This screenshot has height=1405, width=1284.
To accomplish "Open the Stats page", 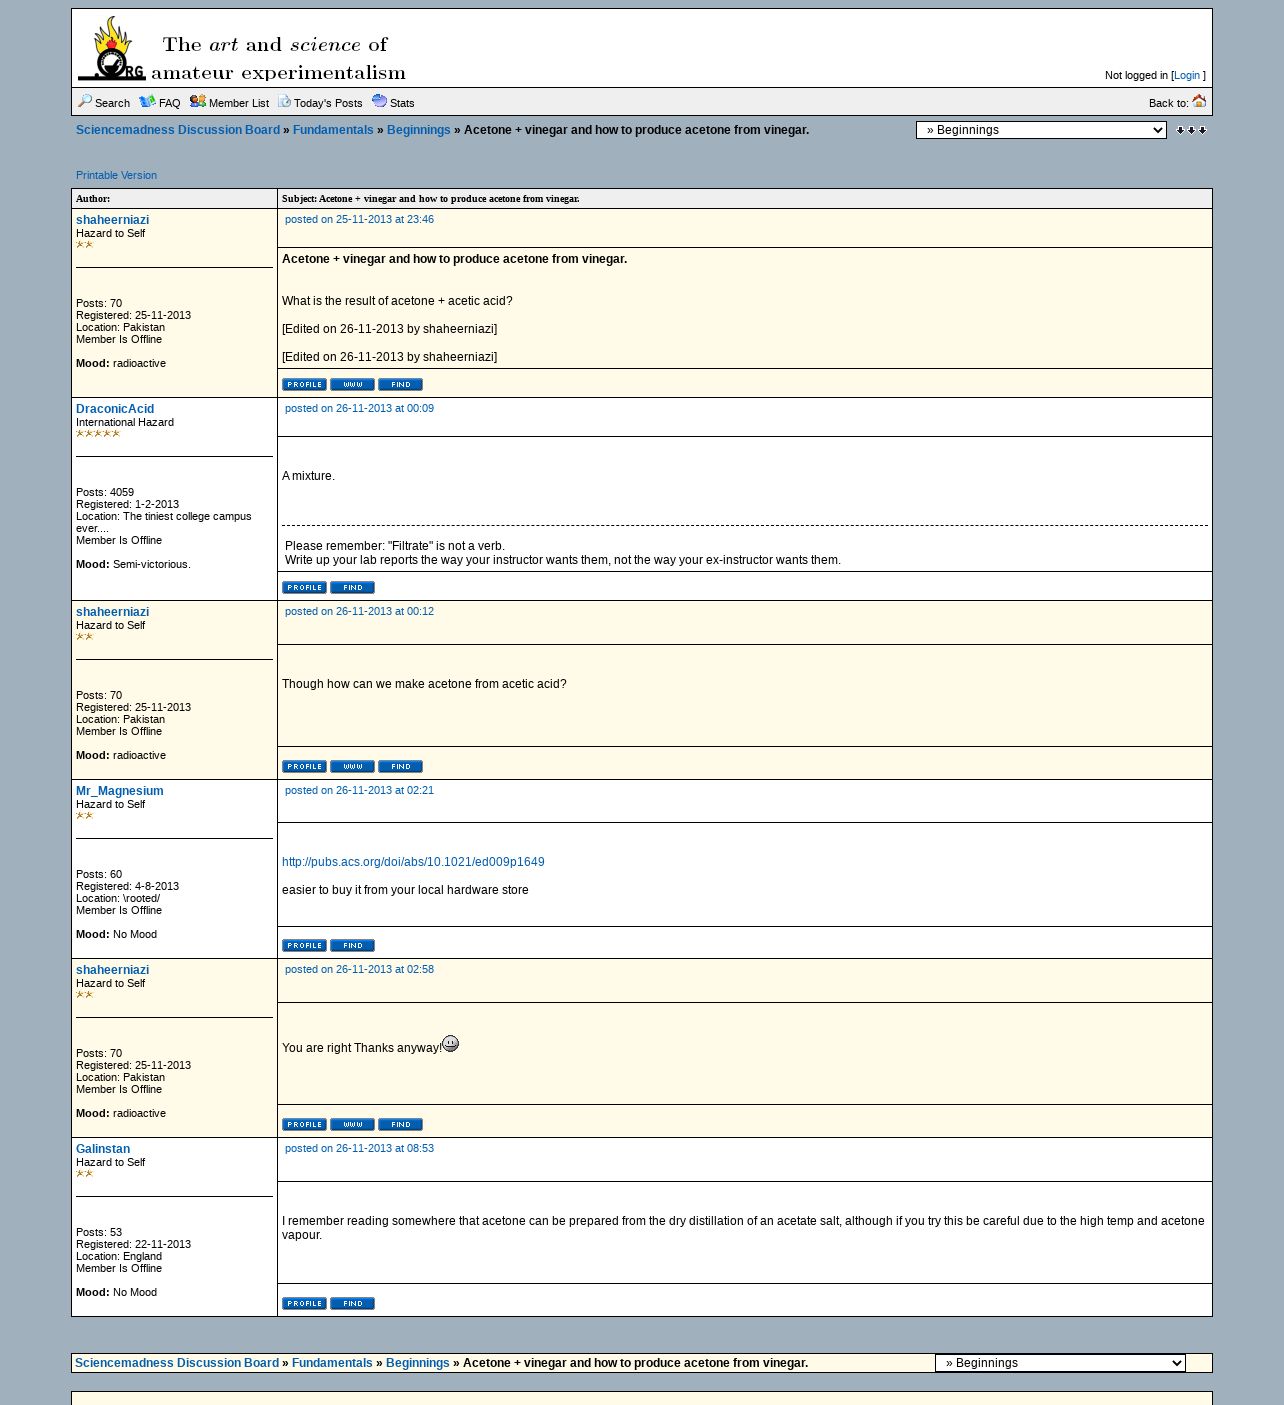I will (402, 103).
